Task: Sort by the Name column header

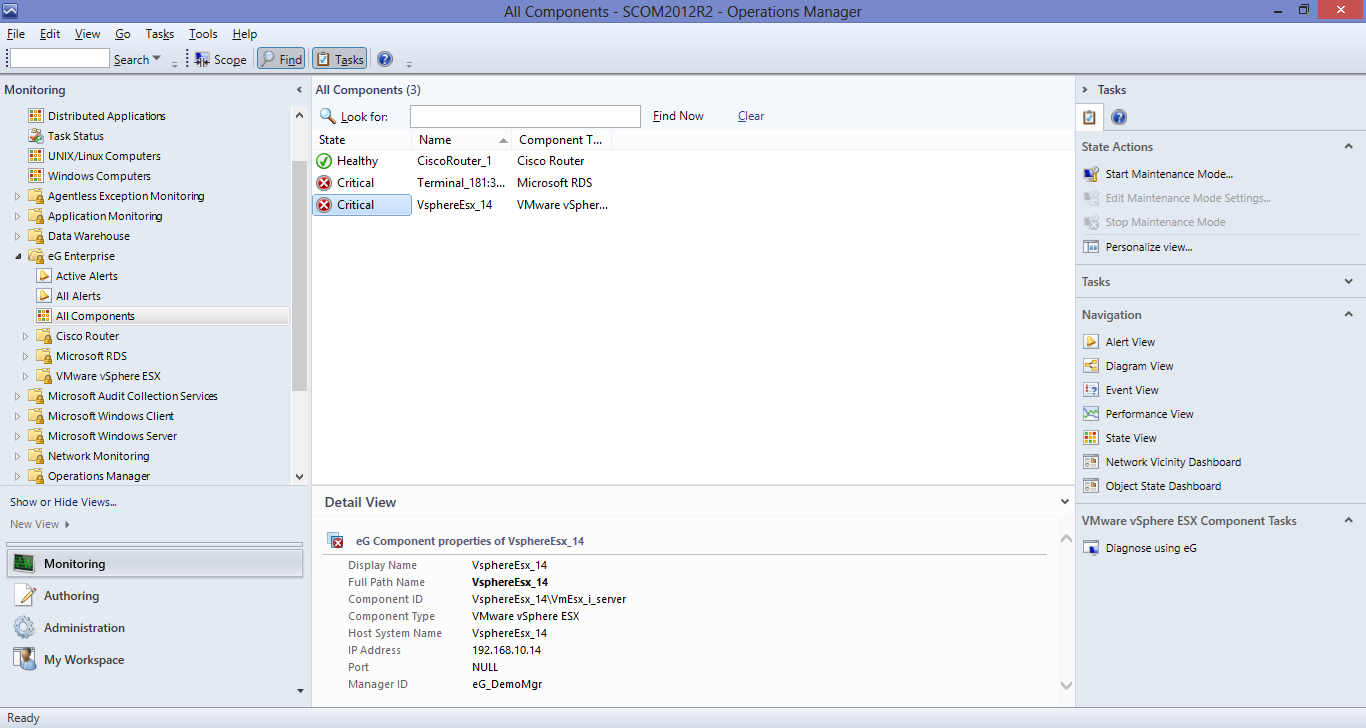Action: [x=462, y=140]
